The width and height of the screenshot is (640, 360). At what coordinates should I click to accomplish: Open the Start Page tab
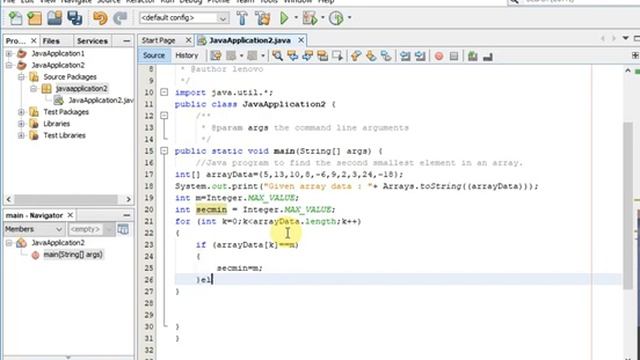coord(158,40)
